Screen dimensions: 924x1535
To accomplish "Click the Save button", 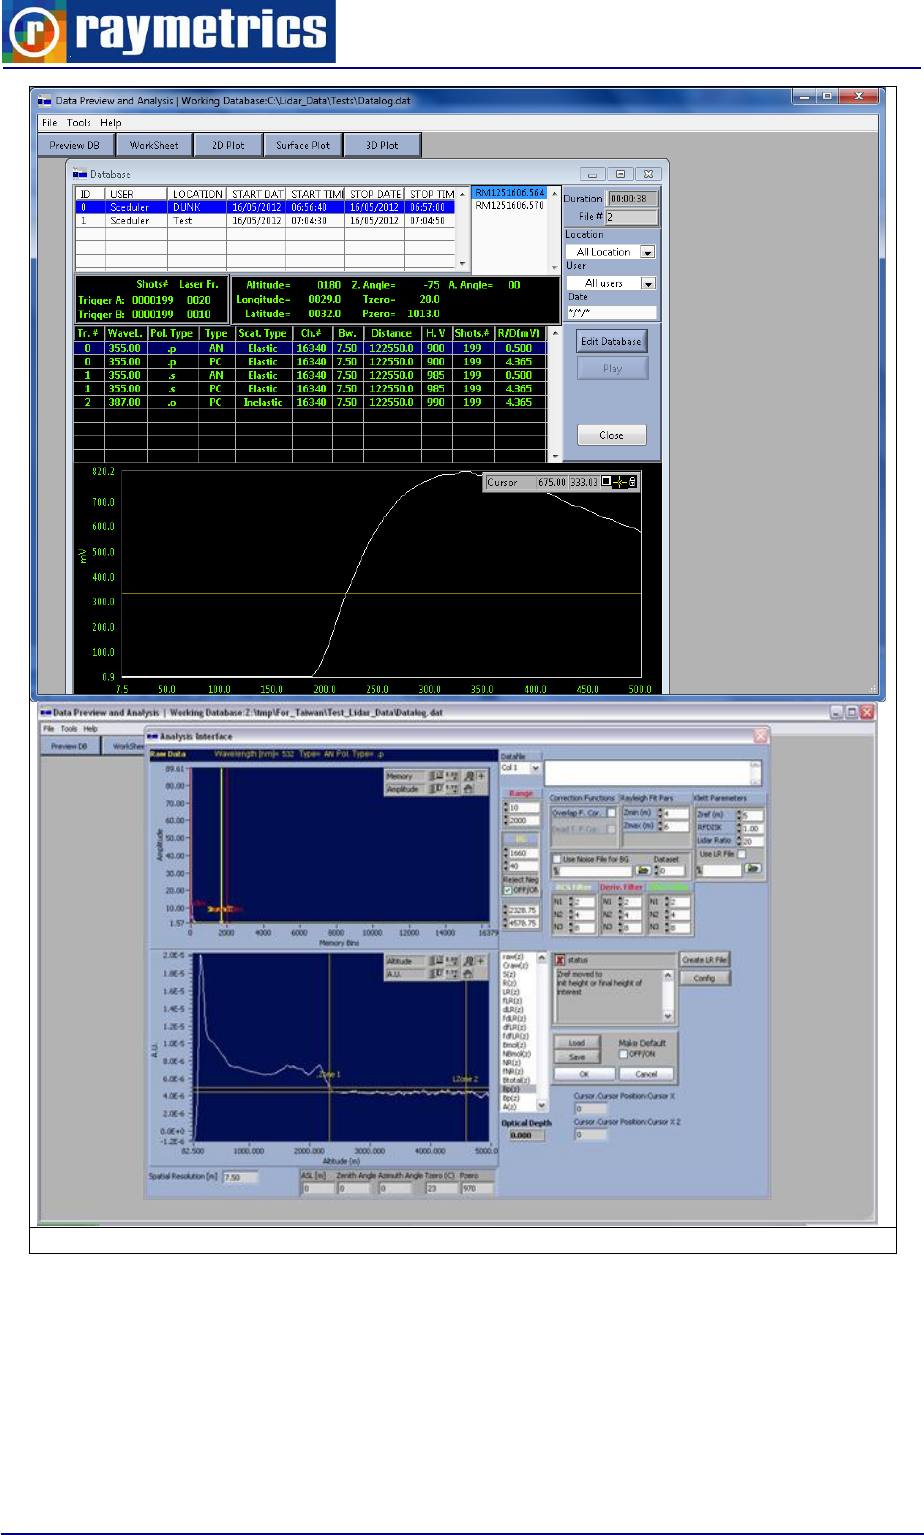I will click(577, 1057).
